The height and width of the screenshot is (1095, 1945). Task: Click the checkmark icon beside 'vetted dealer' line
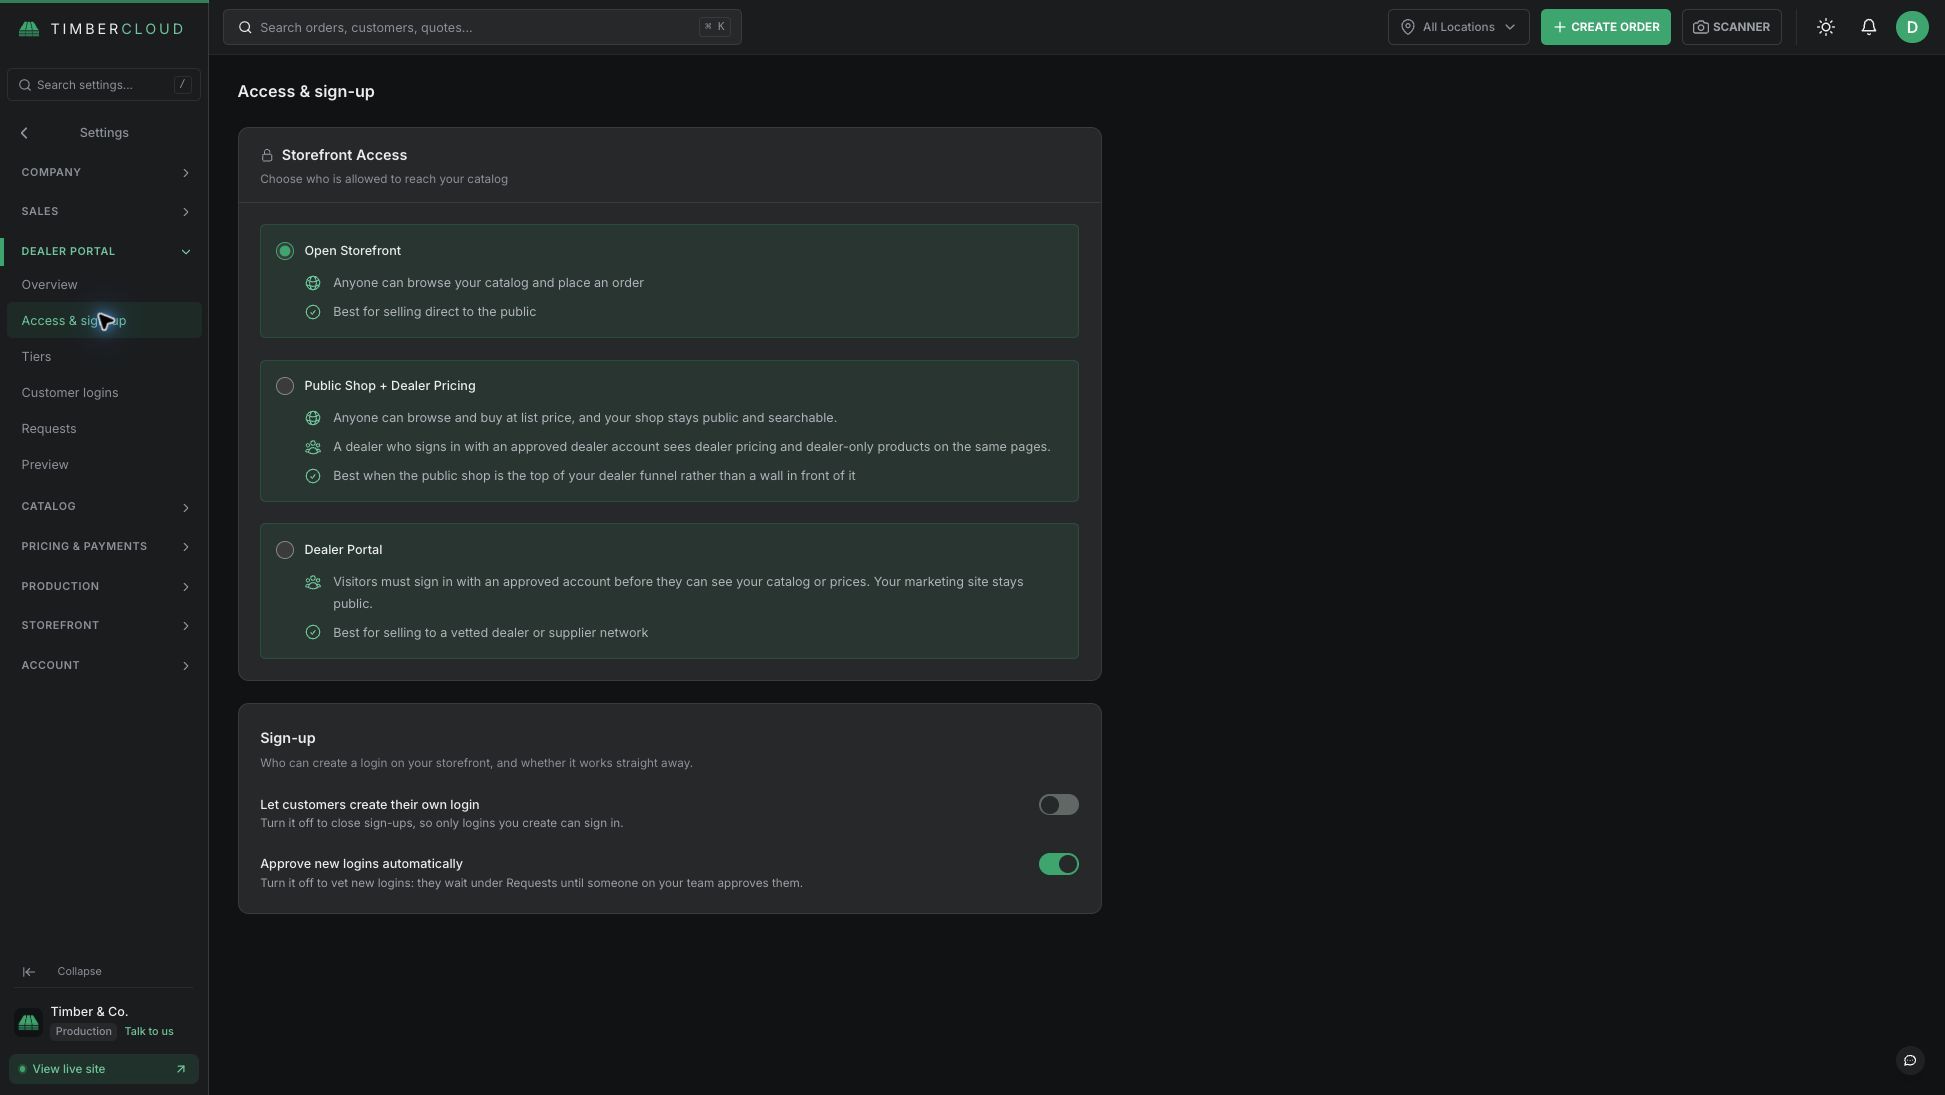click(x=313, y=633)
